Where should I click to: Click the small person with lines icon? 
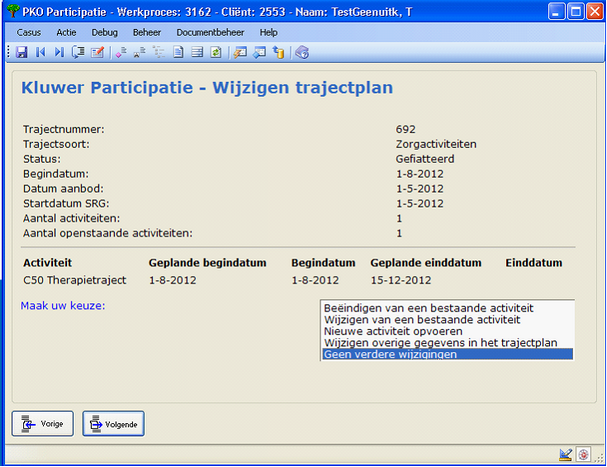click(x=140, y=52)
